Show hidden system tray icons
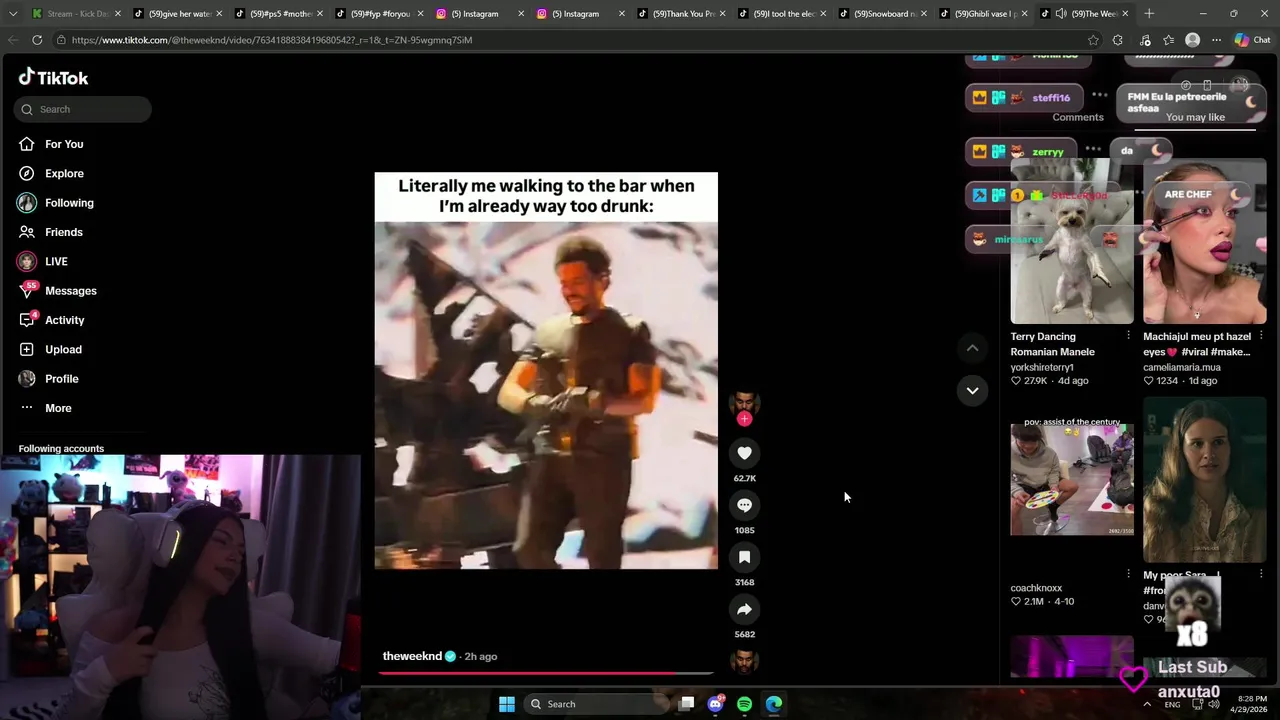The width and height of the screenshot is (1280, 720). pyautogui.click(x=1147, y=704)
